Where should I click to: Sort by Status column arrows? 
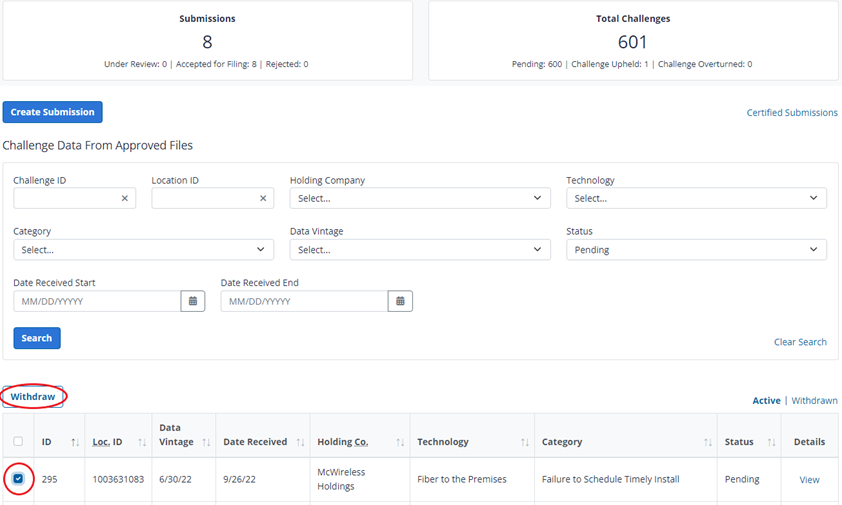click(x=772, y=442)
